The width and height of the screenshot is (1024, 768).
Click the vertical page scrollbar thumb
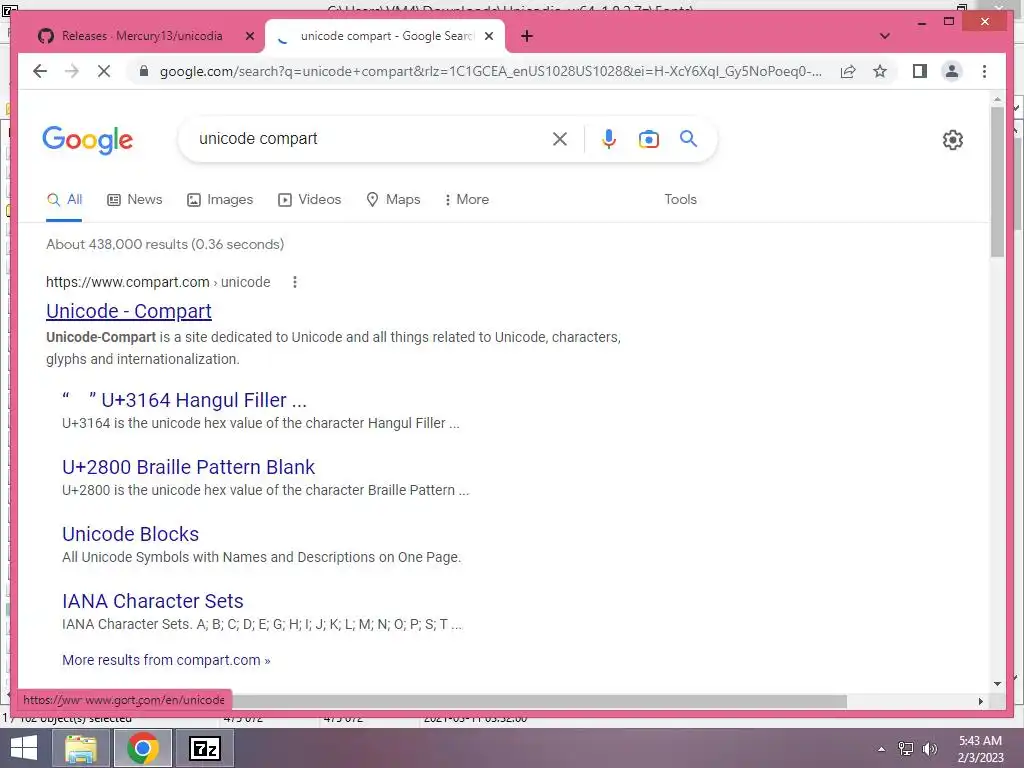(997, 182)
